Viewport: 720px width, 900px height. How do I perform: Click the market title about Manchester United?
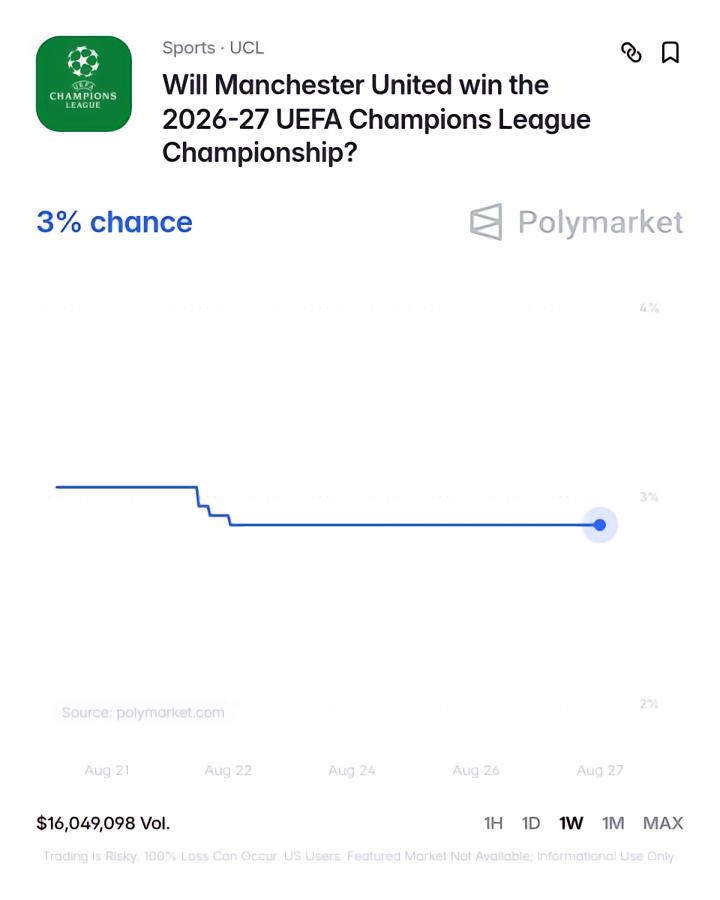click(376, 119)
